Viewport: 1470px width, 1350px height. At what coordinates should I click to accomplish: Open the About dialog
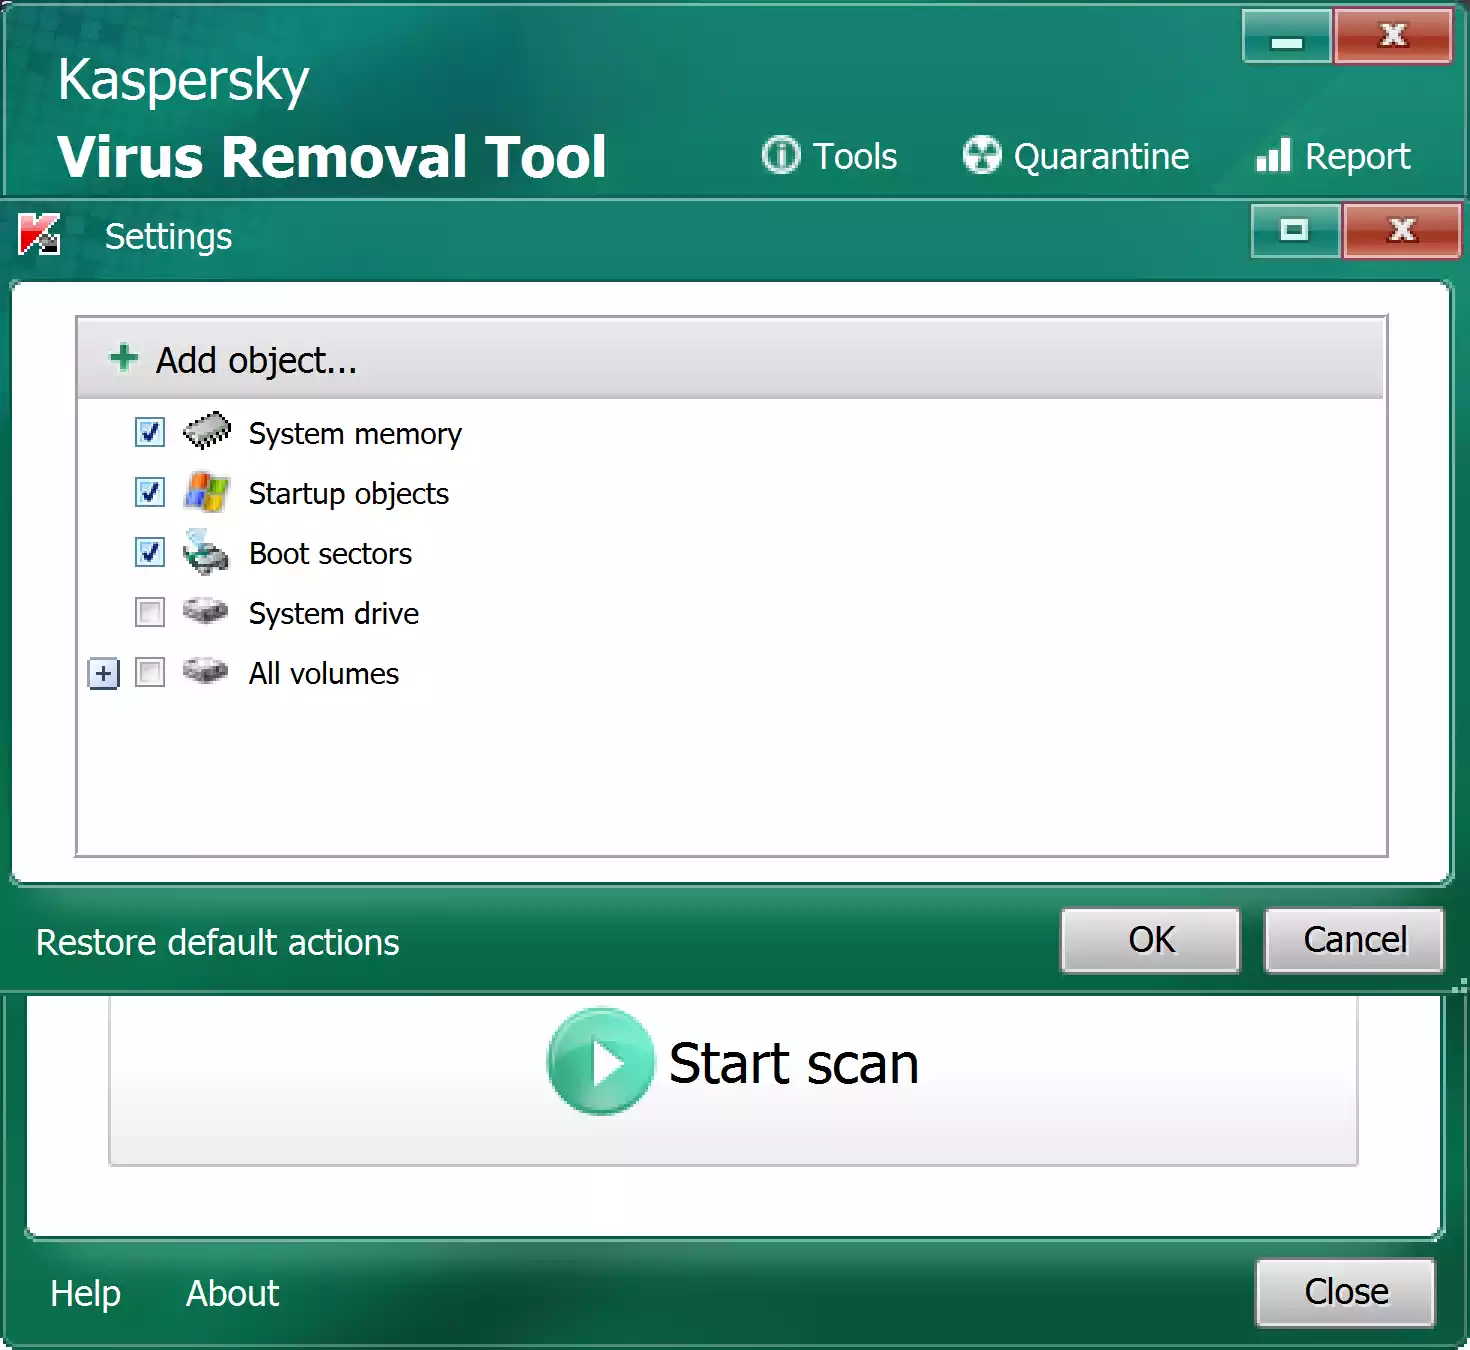pos(231,1293)
